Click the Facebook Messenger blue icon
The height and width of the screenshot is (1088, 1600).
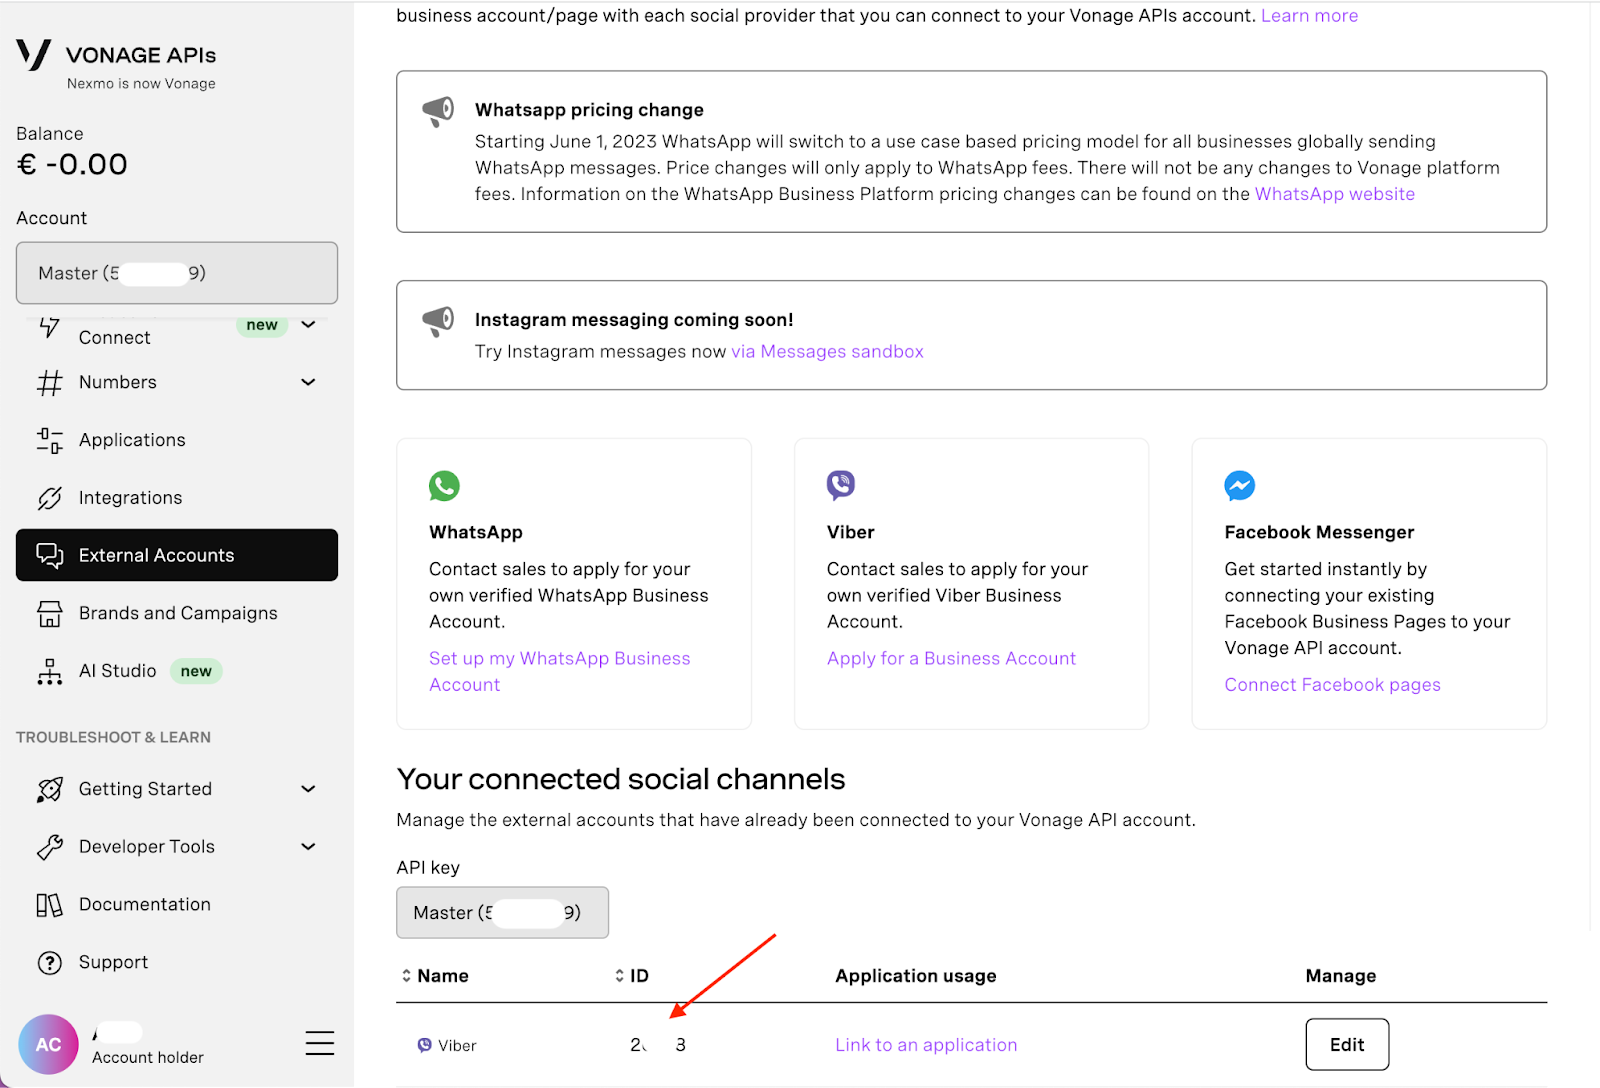pyautogui.click(x=1240, y=486)
